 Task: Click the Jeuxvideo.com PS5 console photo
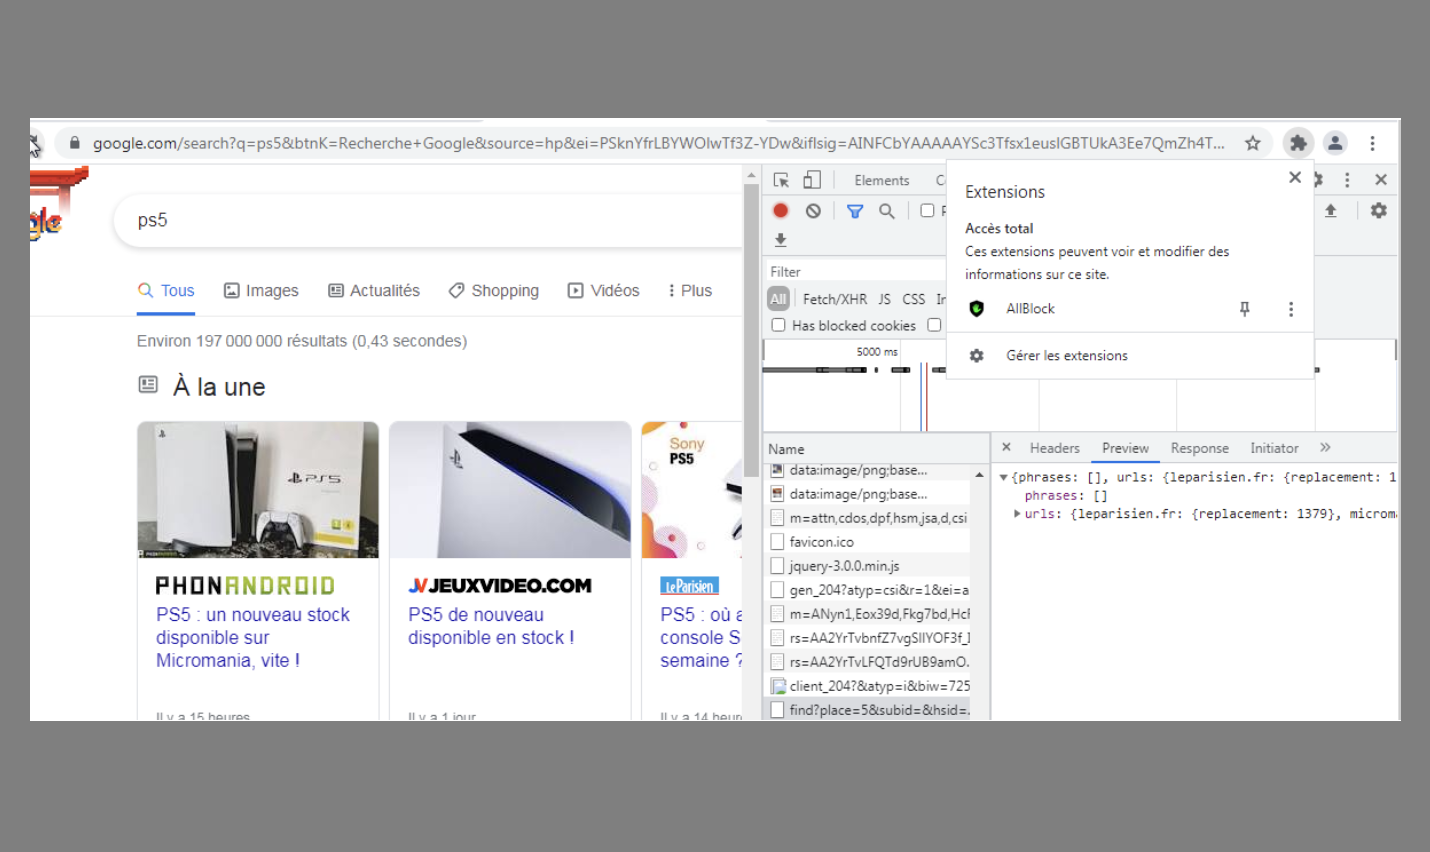coord(510,489)
